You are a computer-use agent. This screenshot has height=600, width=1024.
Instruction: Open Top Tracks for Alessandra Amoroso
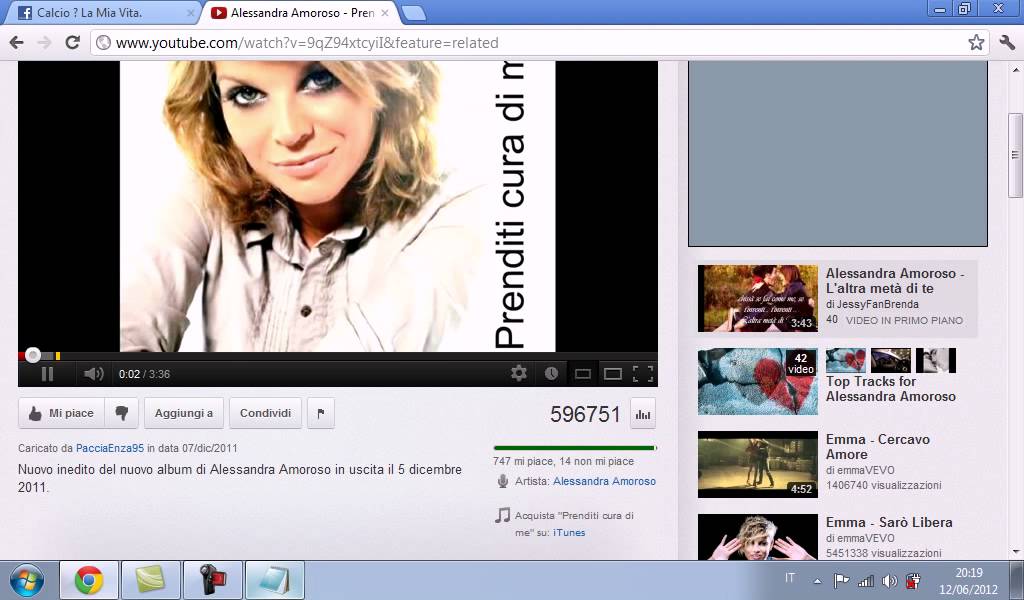[x=891, y=389]
